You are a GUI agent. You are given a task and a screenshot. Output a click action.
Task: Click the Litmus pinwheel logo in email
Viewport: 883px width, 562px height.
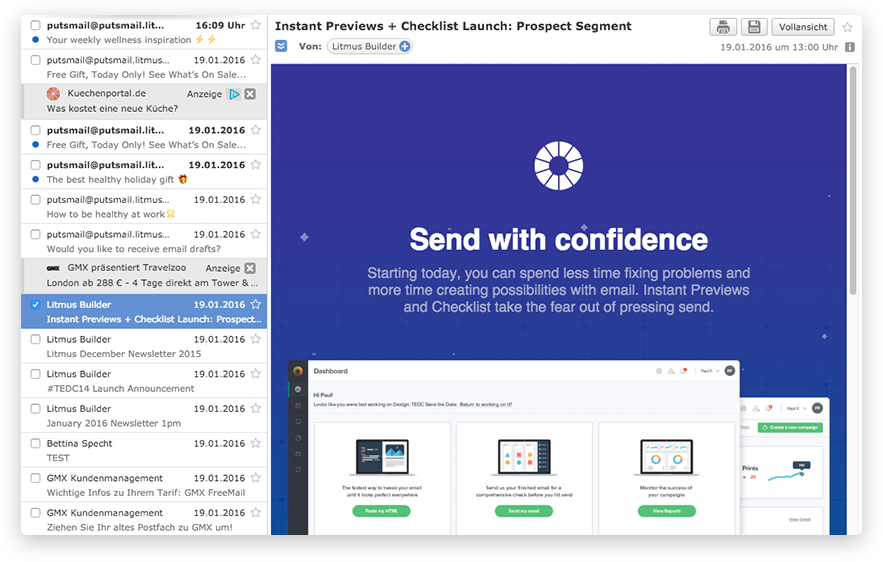click(559, 166)
